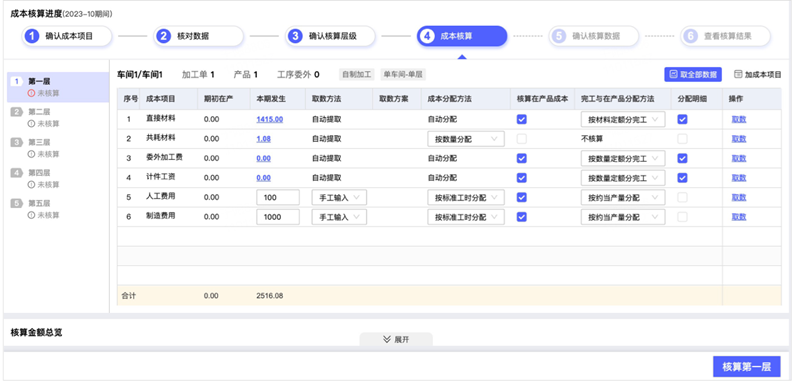Click 取数 link for 委外加工费
This screenshot has height=389, width=800.
coord(739,158)
